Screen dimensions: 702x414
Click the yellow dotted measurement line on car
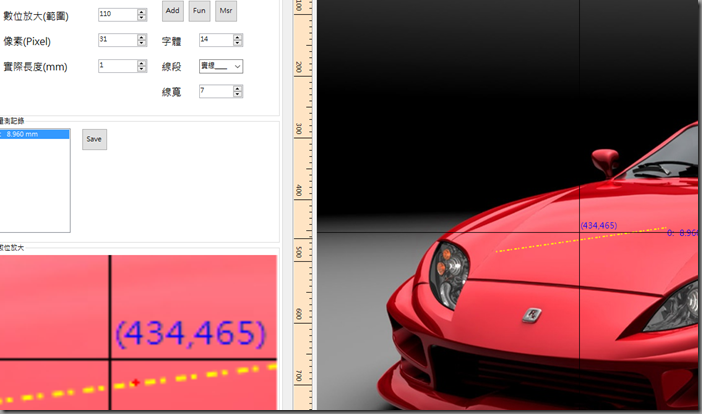(x=581, y=239)
